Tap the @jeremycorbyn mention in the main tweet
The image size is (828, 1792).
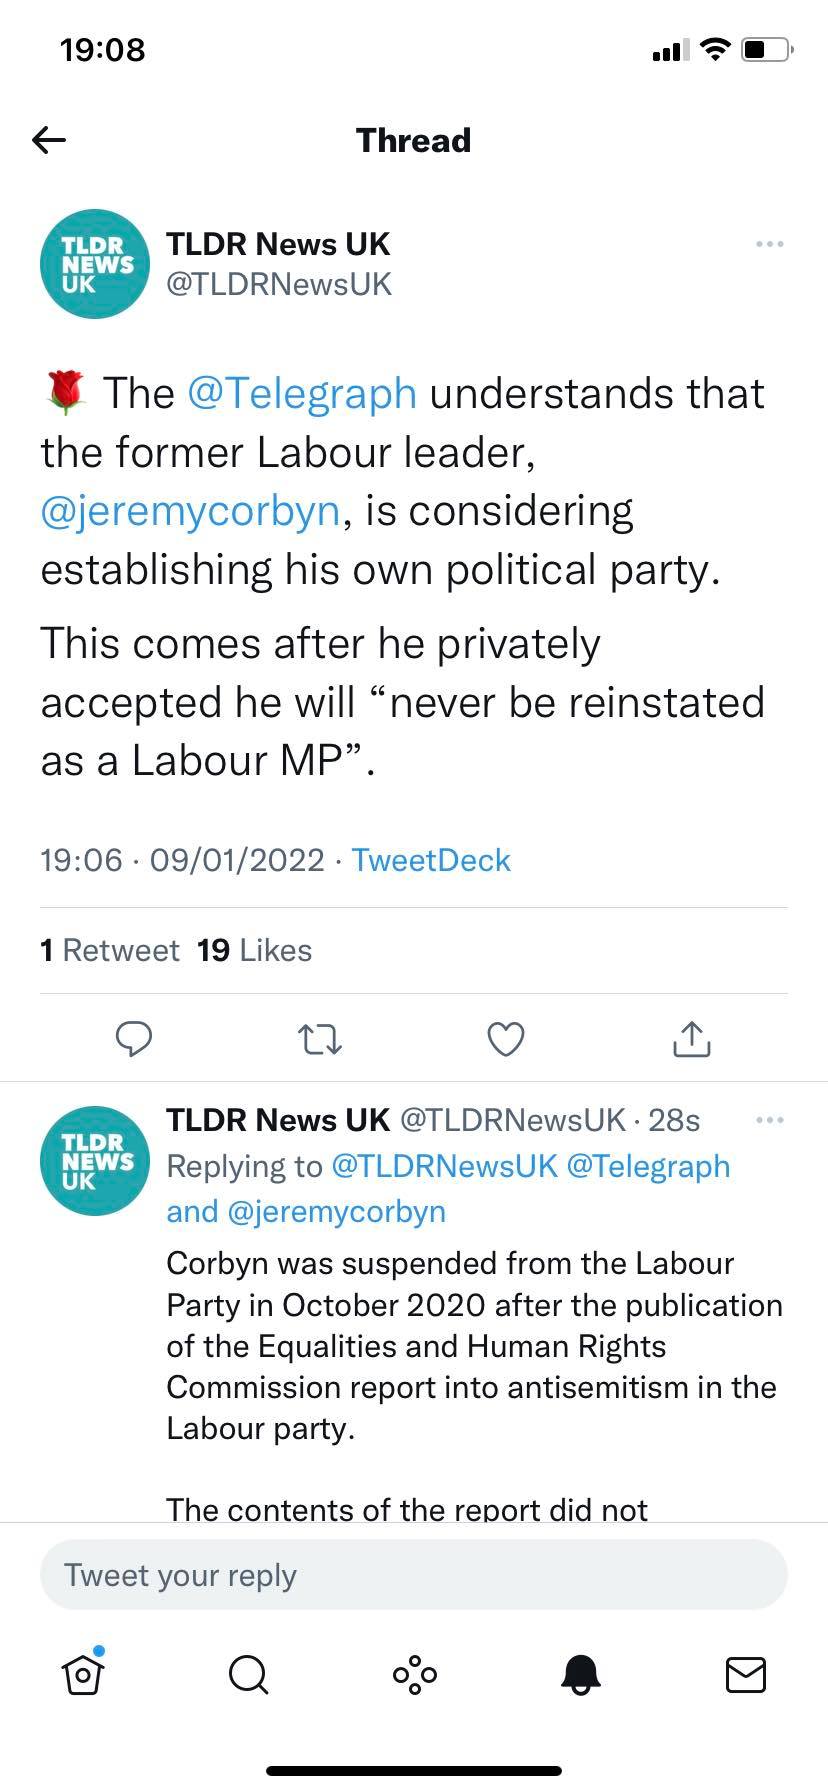190,510
